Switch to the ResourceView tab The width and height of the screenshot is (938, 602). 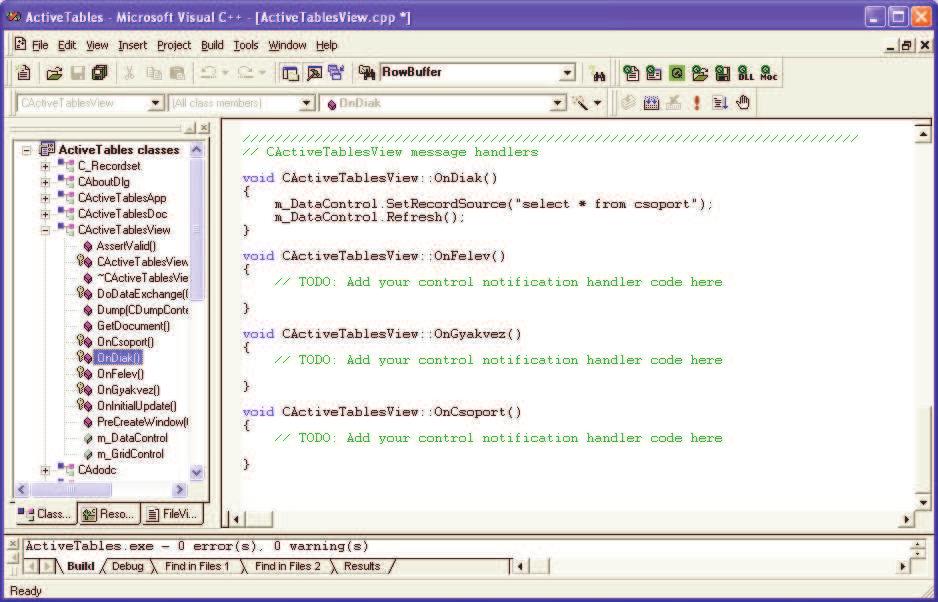(108, 514)
